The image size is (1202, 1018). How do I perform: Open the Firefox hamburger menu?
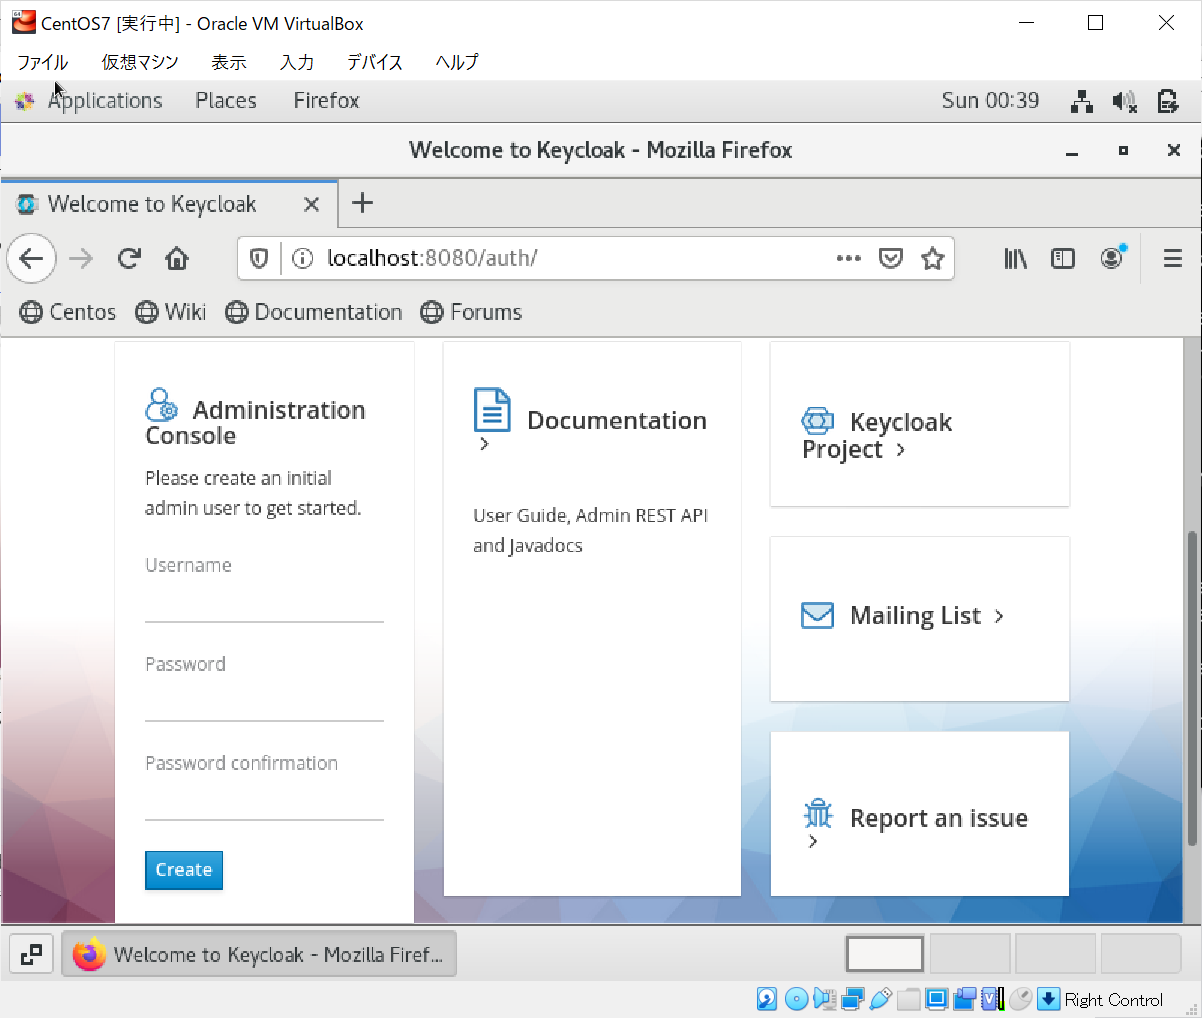(x=1173, y=259)
